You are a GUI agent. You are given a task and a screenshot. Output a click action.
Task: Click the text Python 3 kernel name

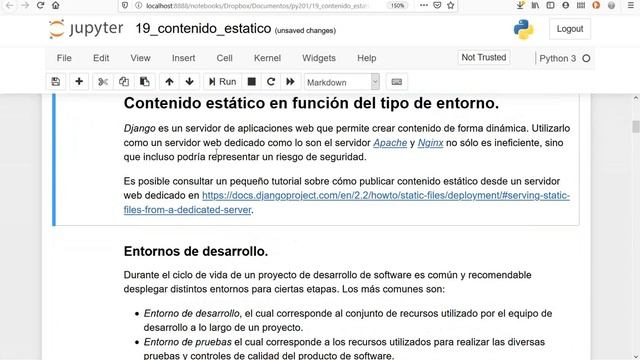tap(558, 58)
